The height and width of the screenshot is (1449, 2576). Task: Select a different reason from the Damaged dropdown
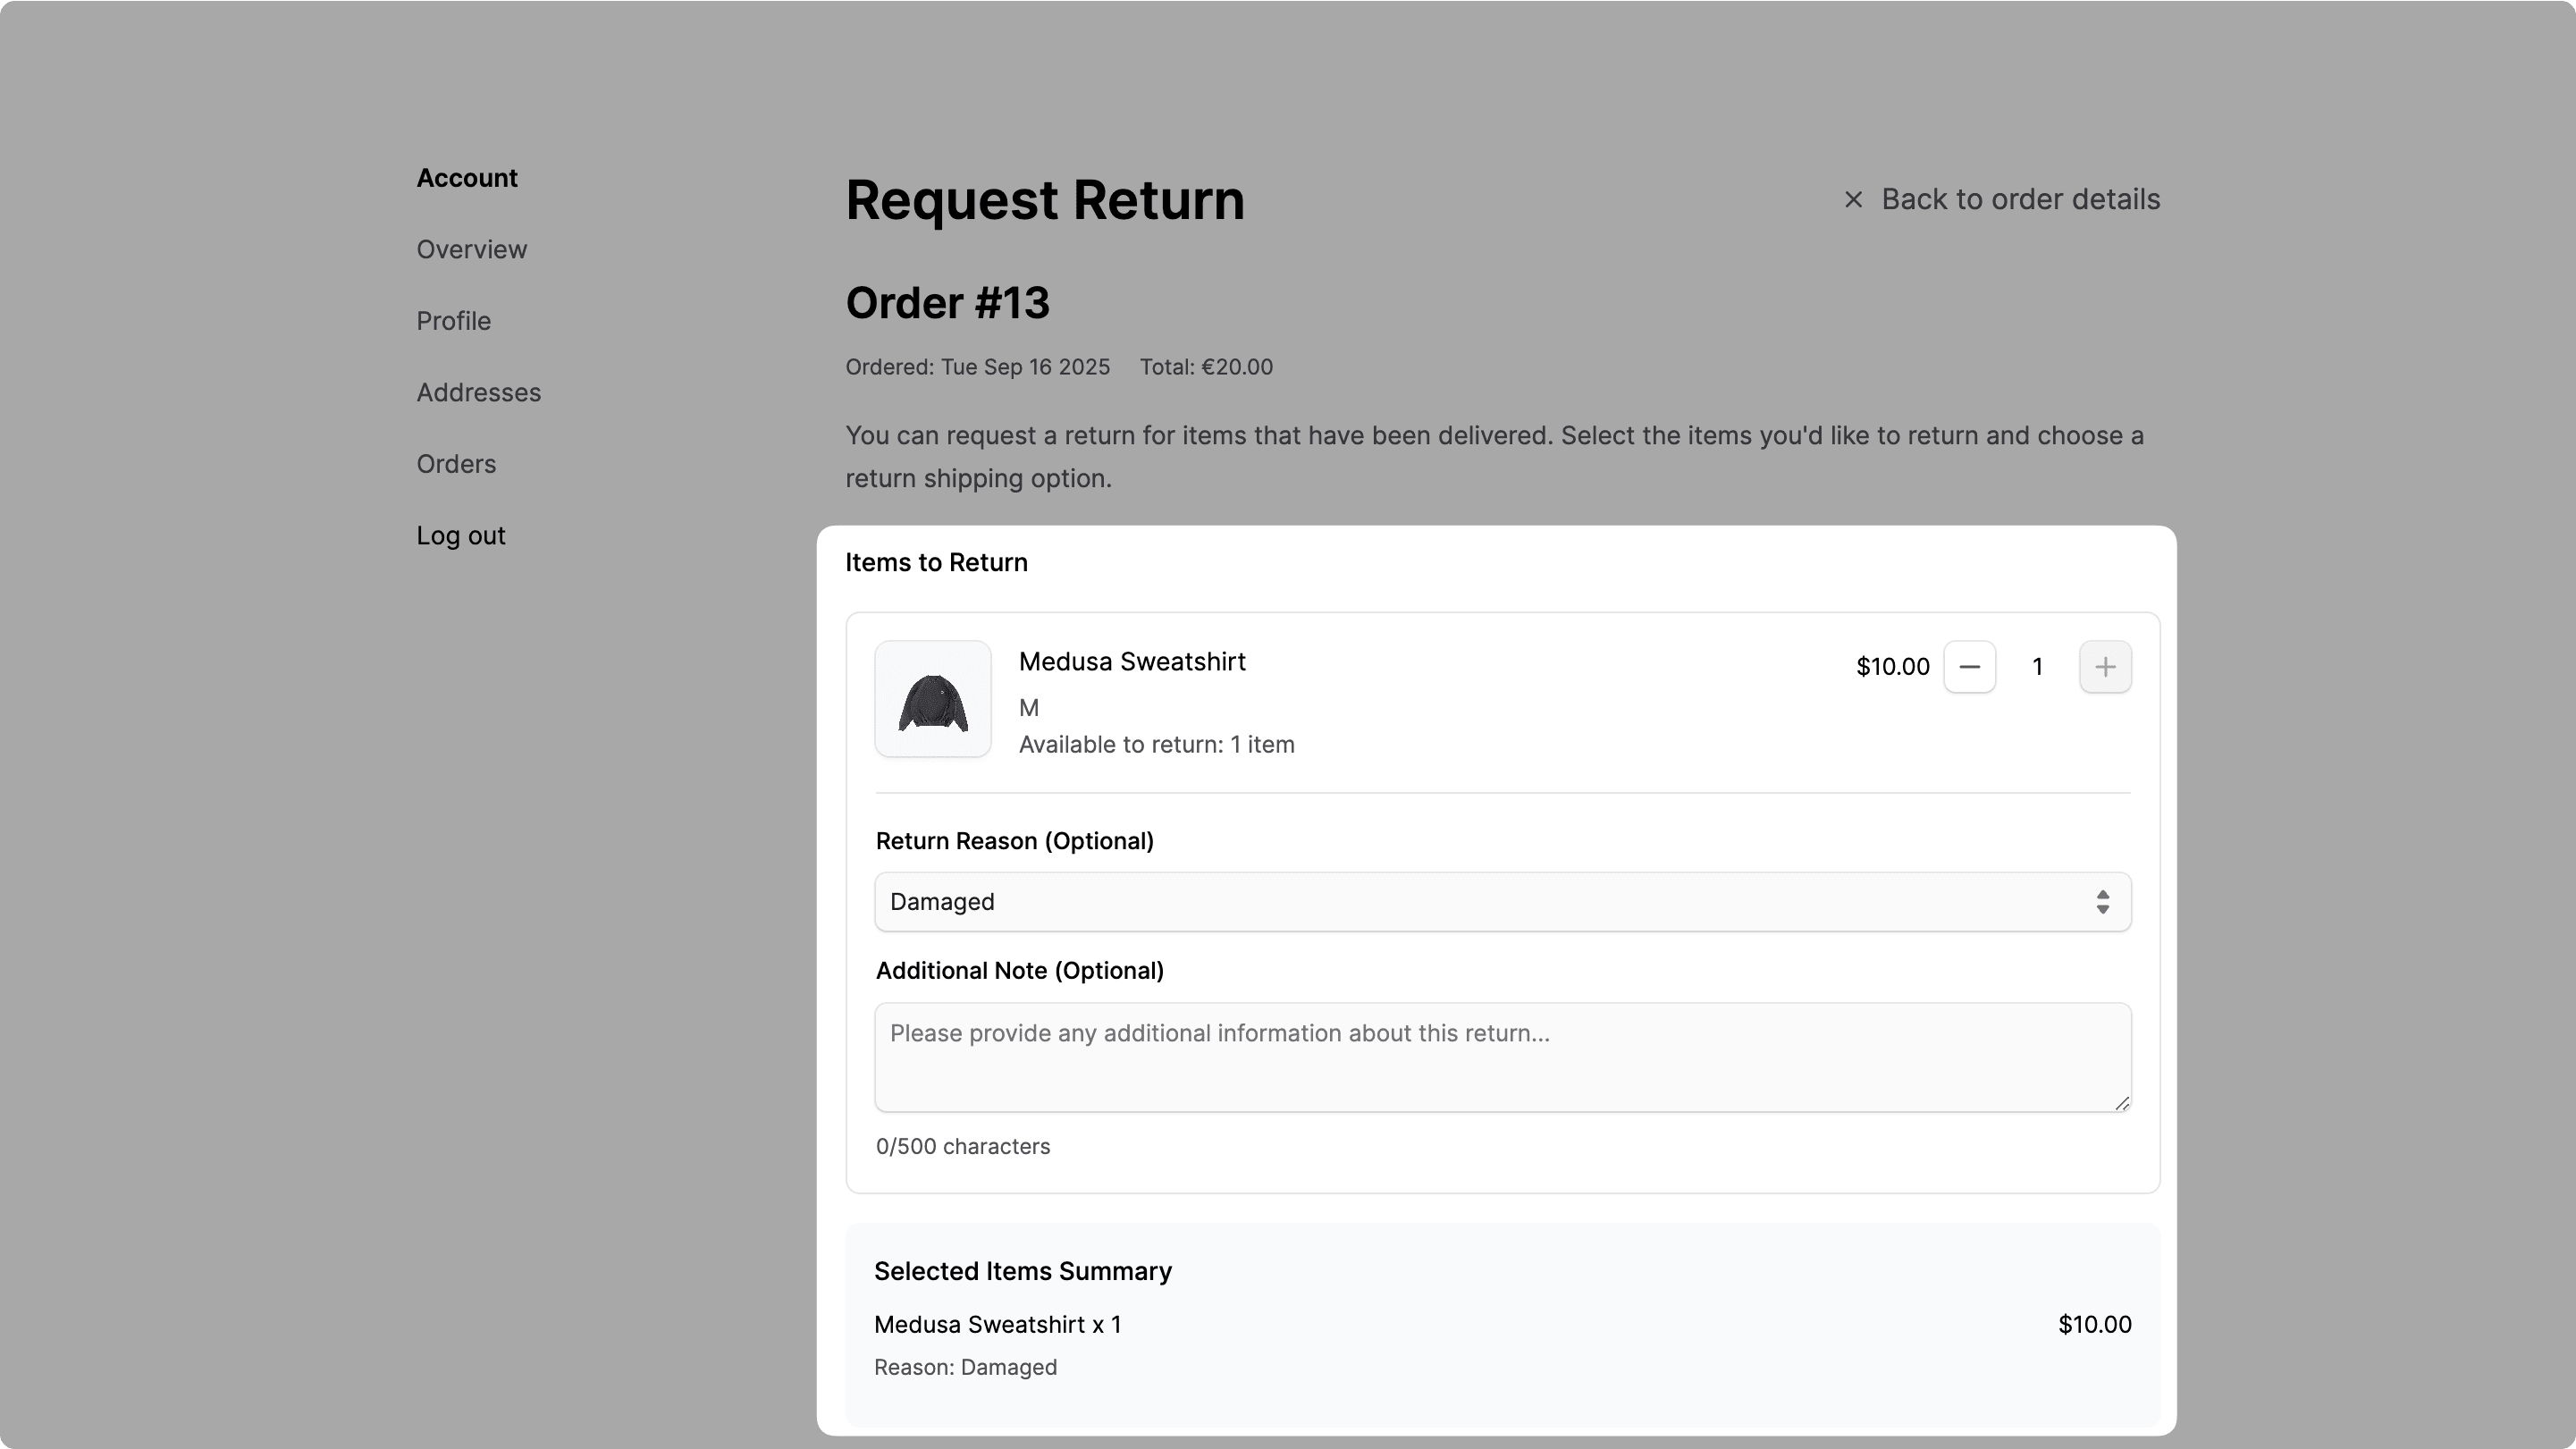(x=1500, y=901)
